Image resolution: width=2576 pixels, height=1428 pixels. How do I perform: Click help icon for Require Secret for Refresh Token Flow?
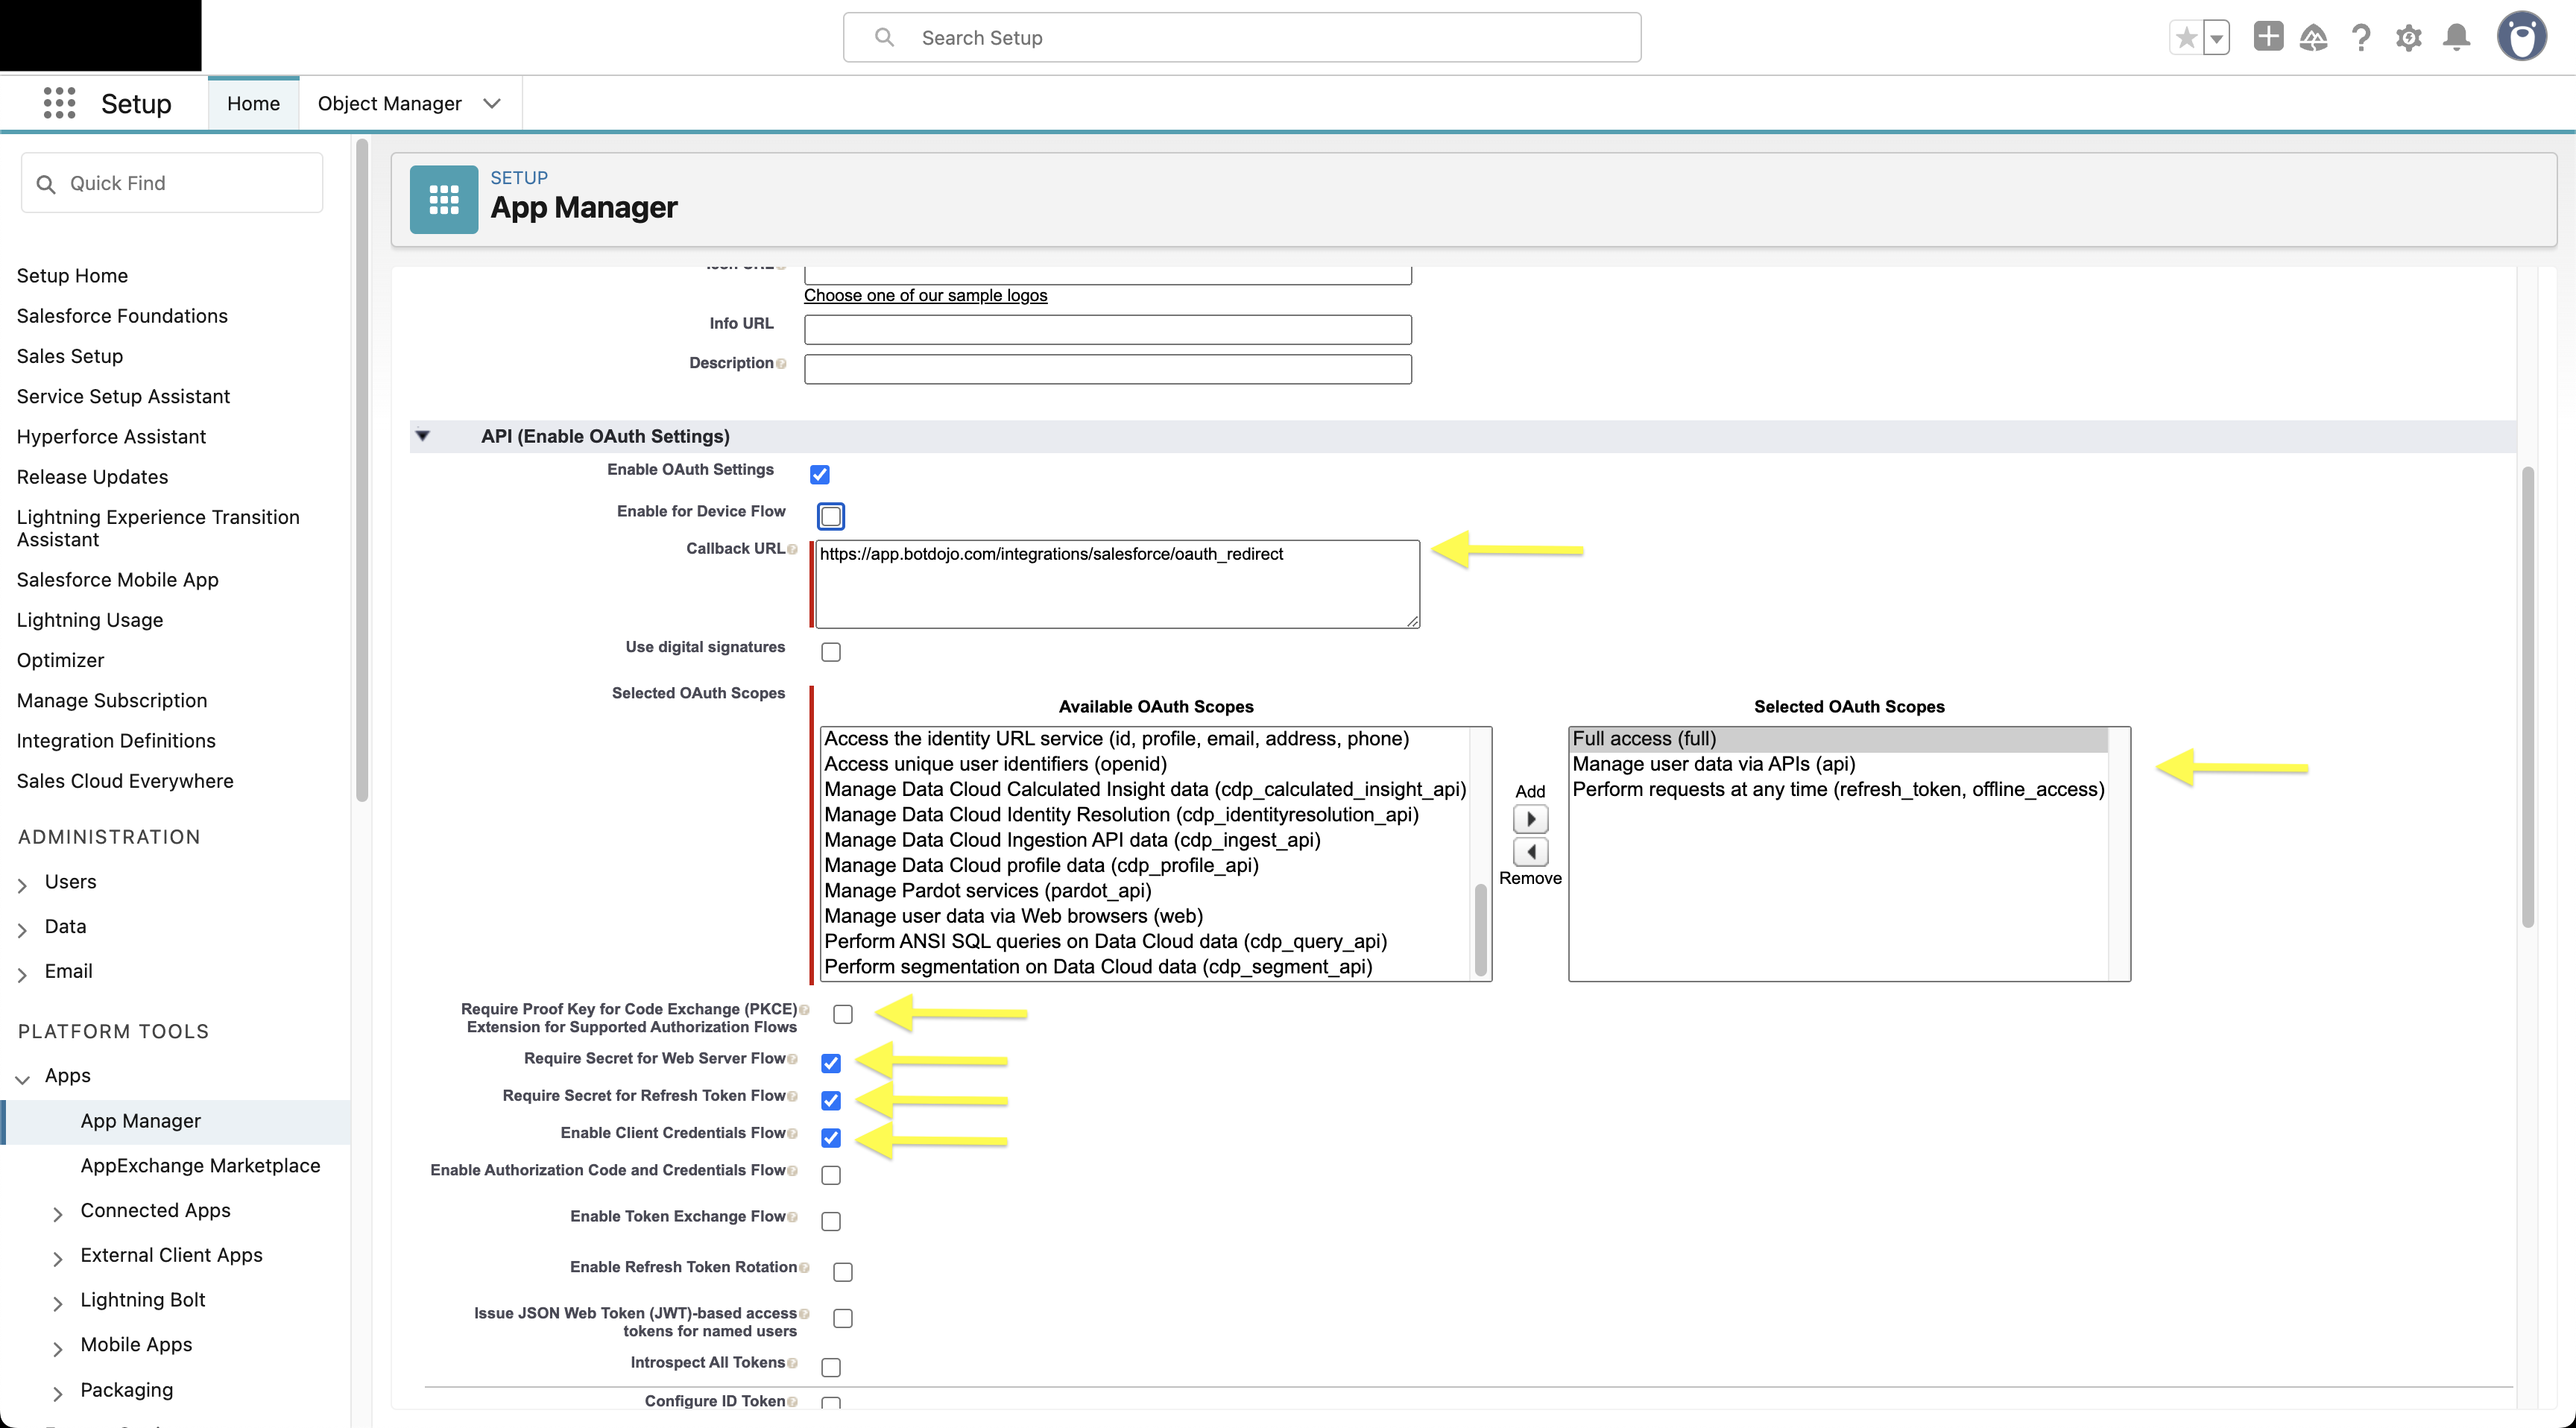[x=792, y=1096]
